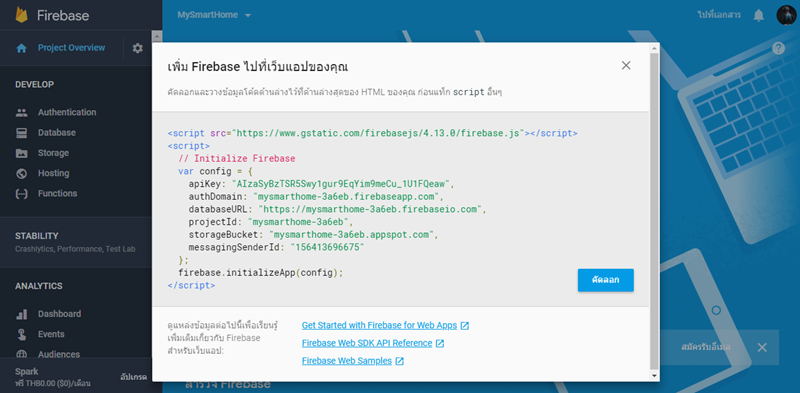Click the apiKey value string

pos(342,184)
